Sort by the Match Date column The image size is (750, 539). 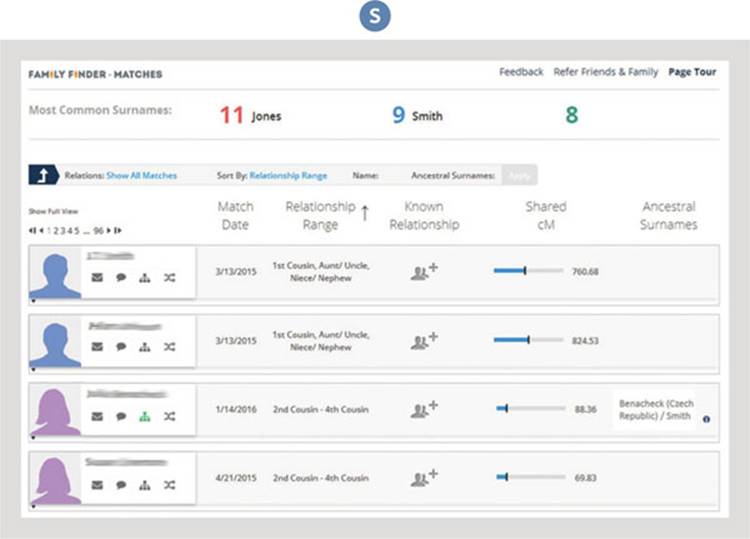click(x=236, y=215)
